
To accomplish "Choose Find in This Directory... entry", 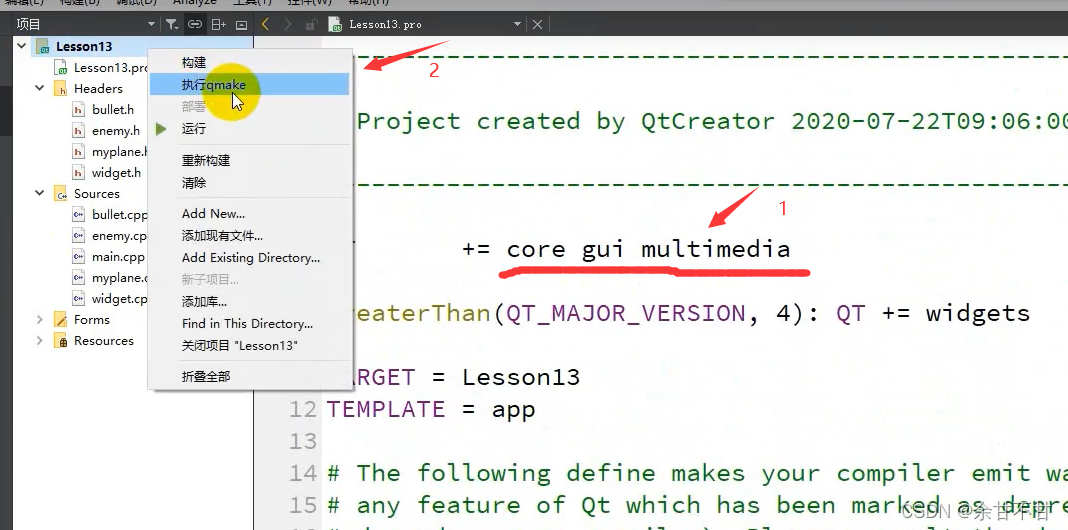I will 249,324.
